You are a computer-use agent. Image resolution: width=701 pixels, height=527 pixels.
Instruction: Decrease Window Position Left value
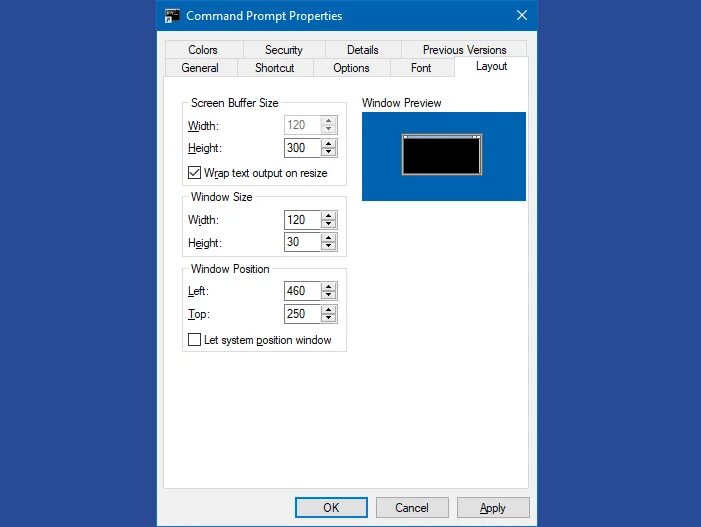[329, 295]
